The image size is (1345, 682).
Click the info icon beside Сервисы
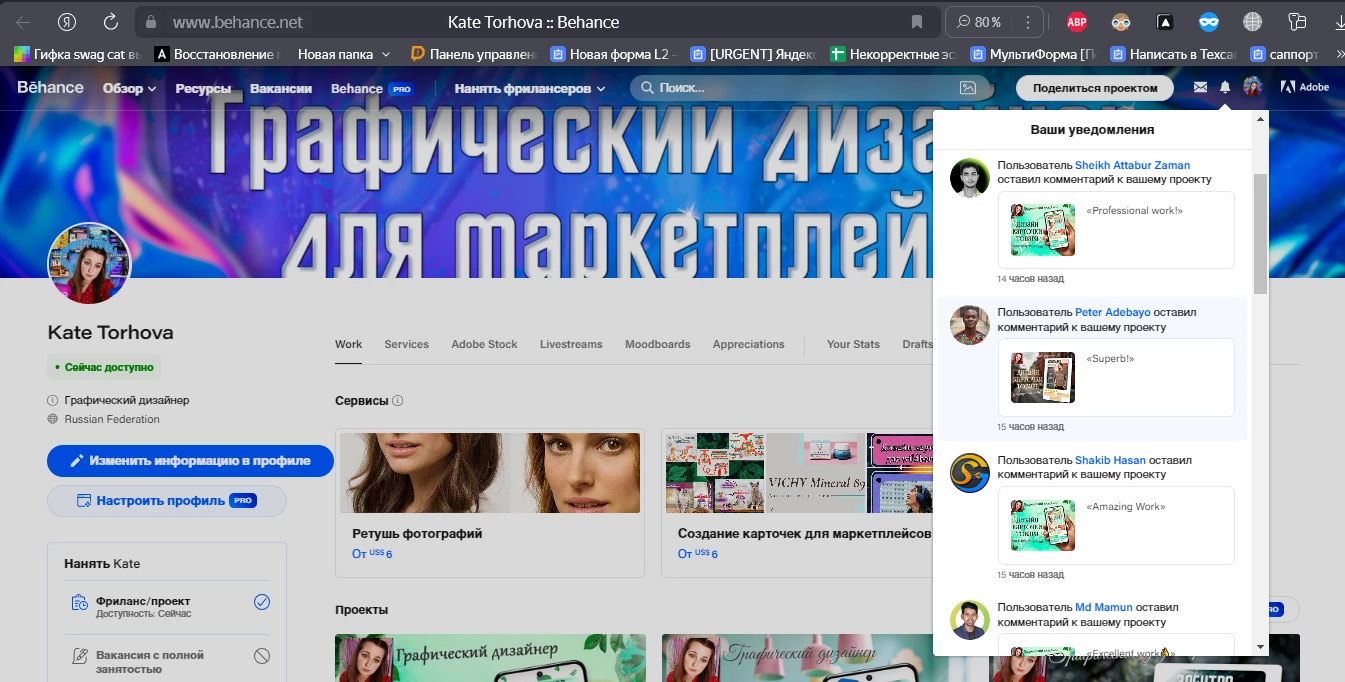click(398, 401)
